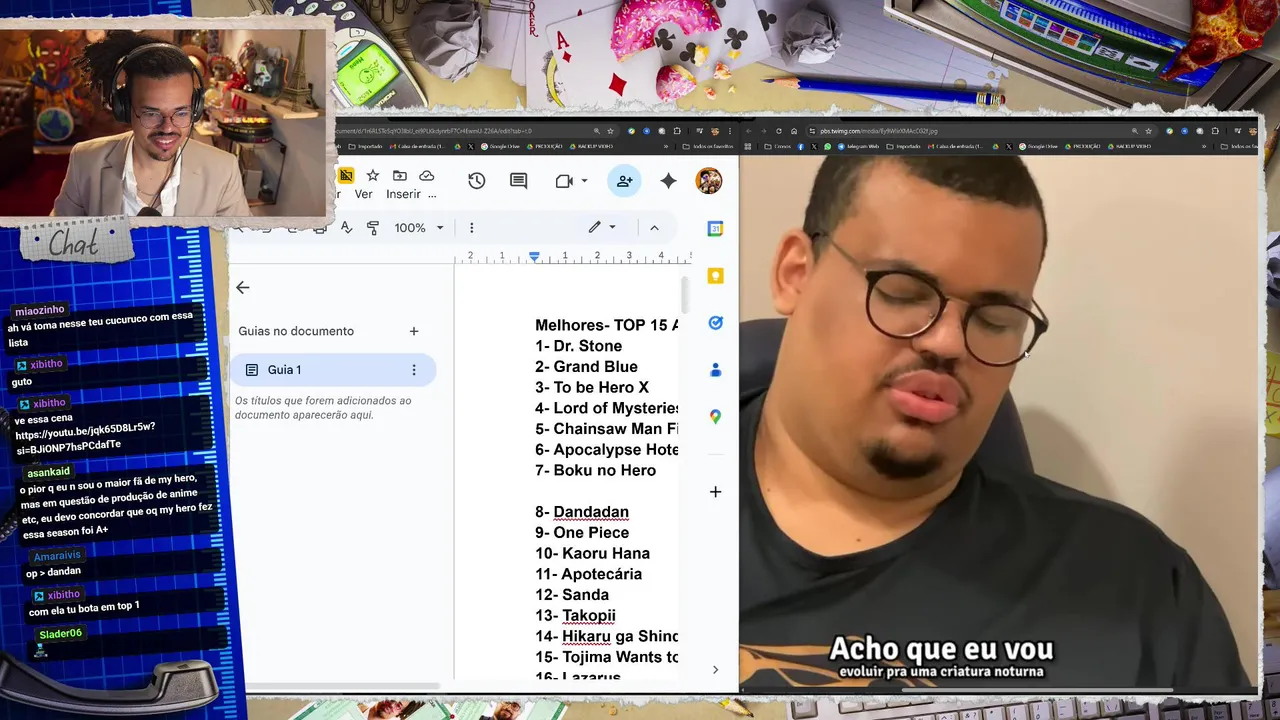Click chat username Amaraivis
The height and width of the screenshot is (720, 1280).
coord(56,556)
